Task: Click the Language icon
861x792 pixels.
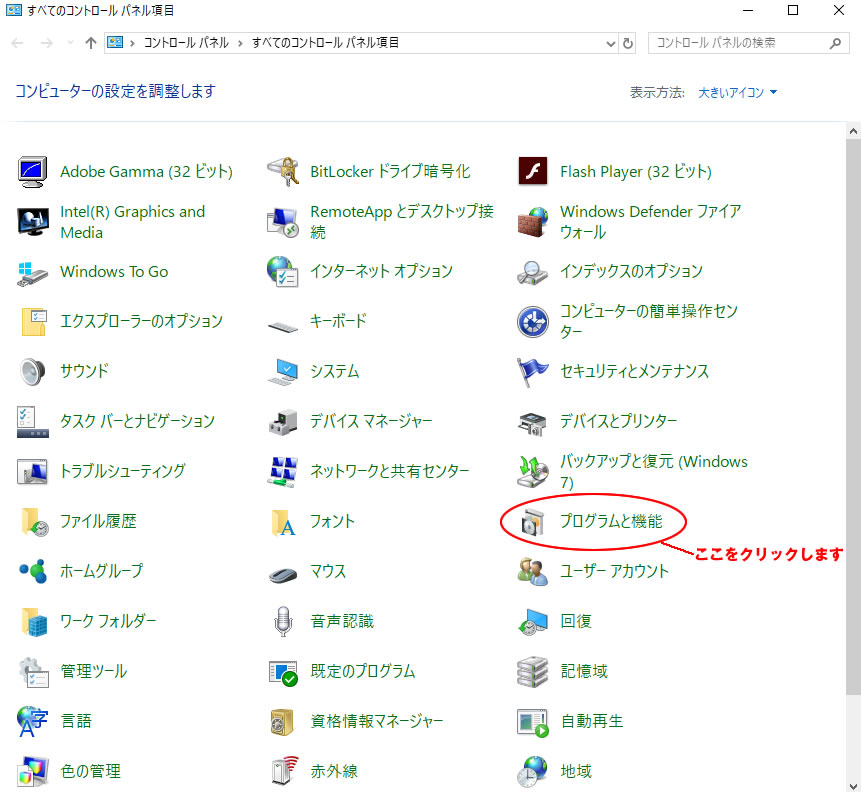Action: click(x=32, y=722)
